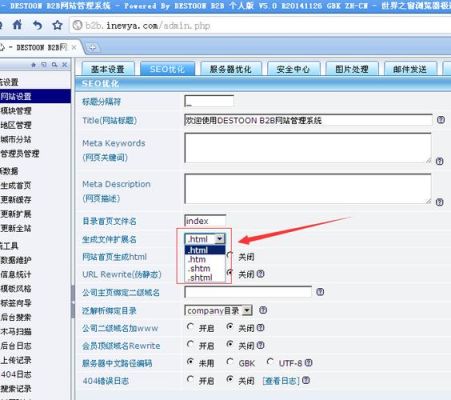The height and width of the screenshot is (400, 451).
Task: Open help icon beside Meta Keywords box
Action: coord(440,161)
